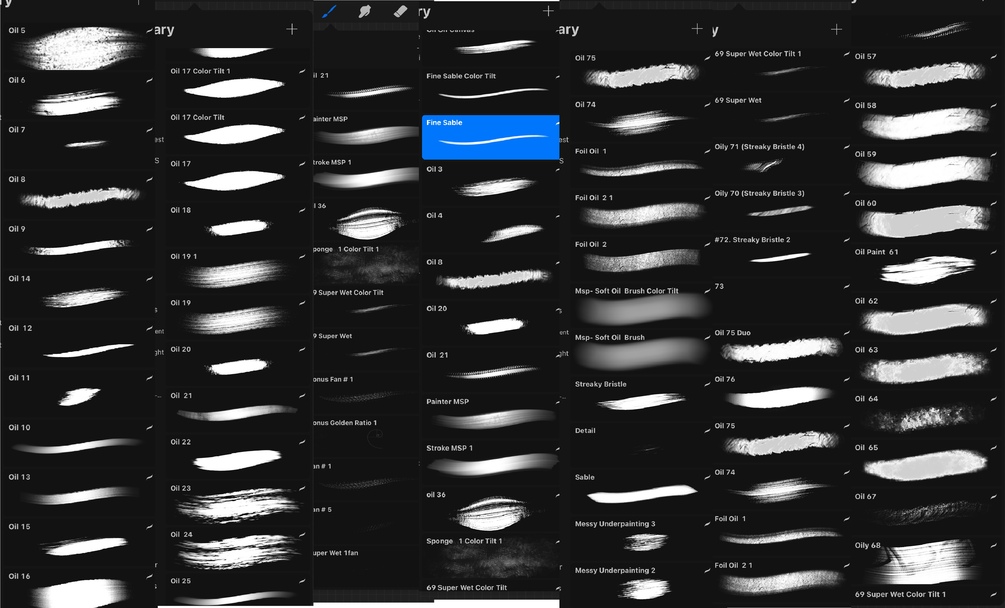The width and height of the screenshot is (1005, 608).
Task: Select the Oil 11 brush
Action: (78, 395)
